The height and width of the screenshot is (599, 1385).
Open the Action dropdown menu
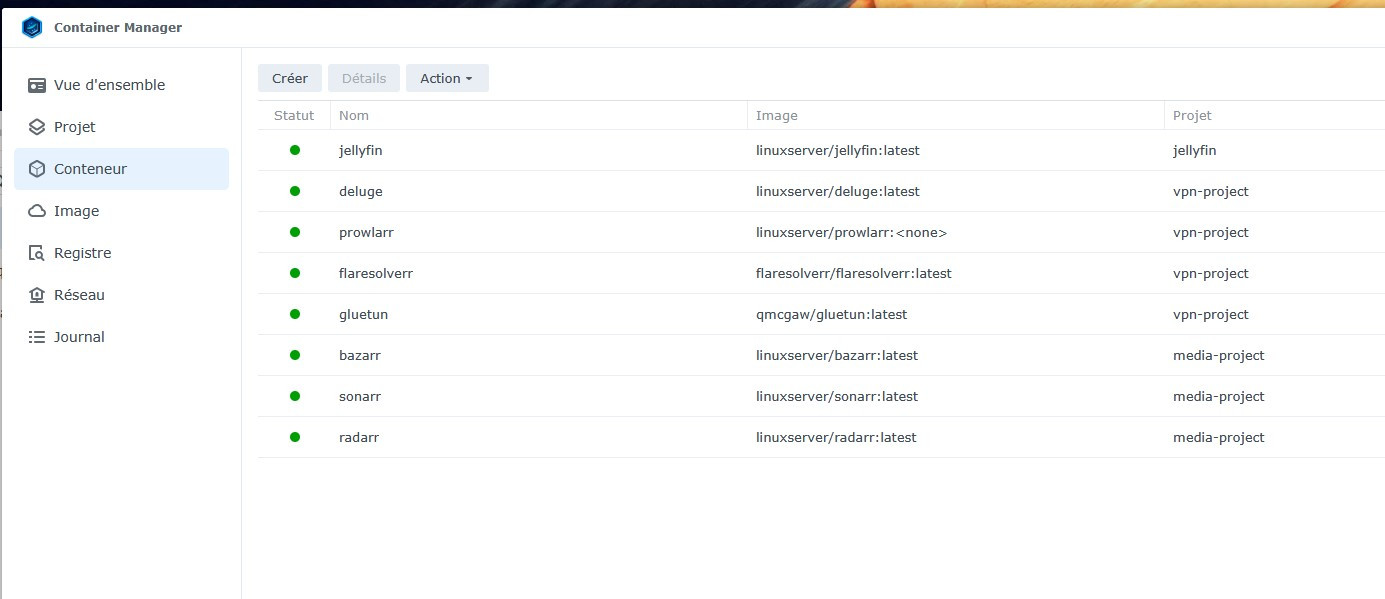point(447,78)
